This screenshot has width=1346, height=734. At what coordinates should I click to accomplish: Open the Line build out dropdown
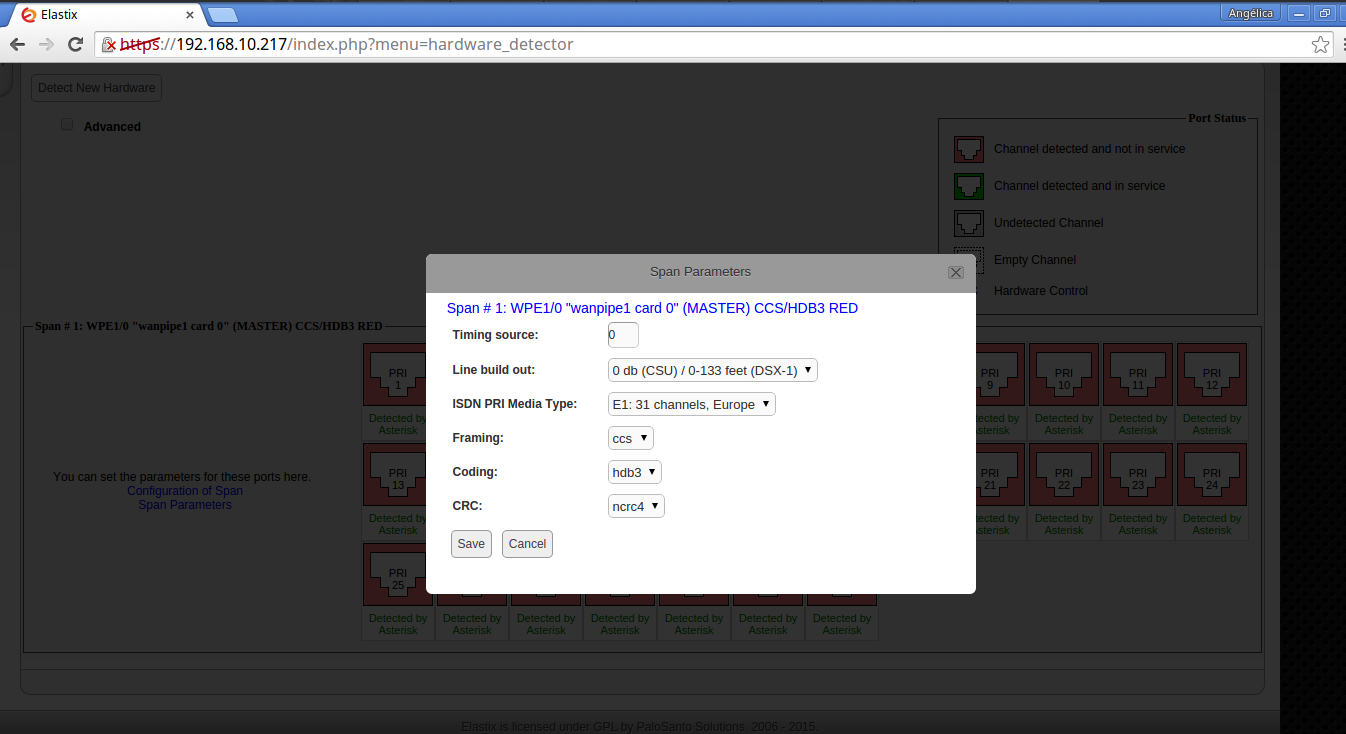712,371
